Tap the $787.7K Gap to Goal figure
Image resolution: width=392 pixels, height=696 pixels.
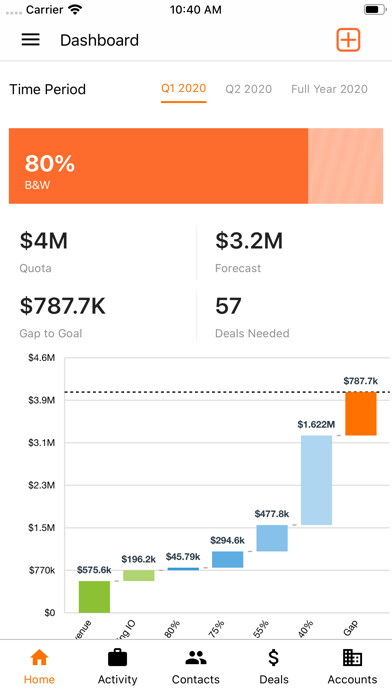(x=63, y=306)
